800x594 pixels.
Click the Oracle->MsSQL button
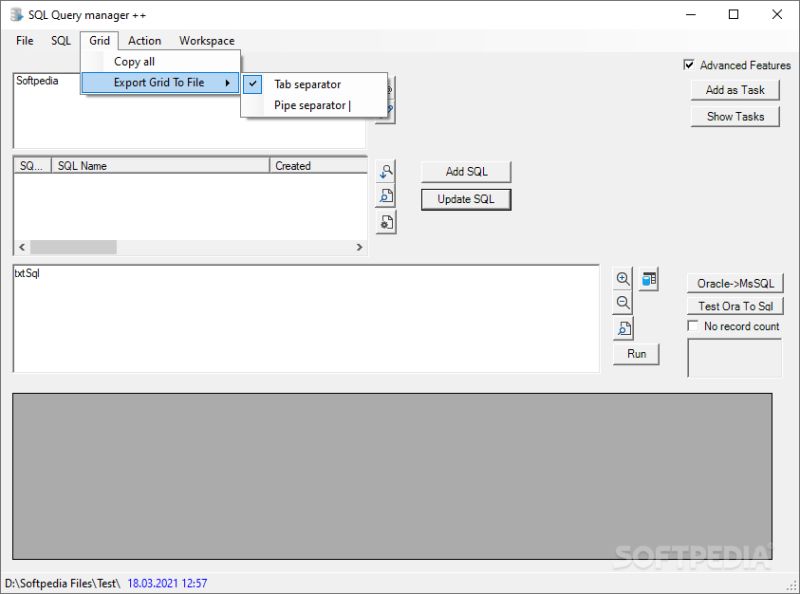click(x=734, y=281)
